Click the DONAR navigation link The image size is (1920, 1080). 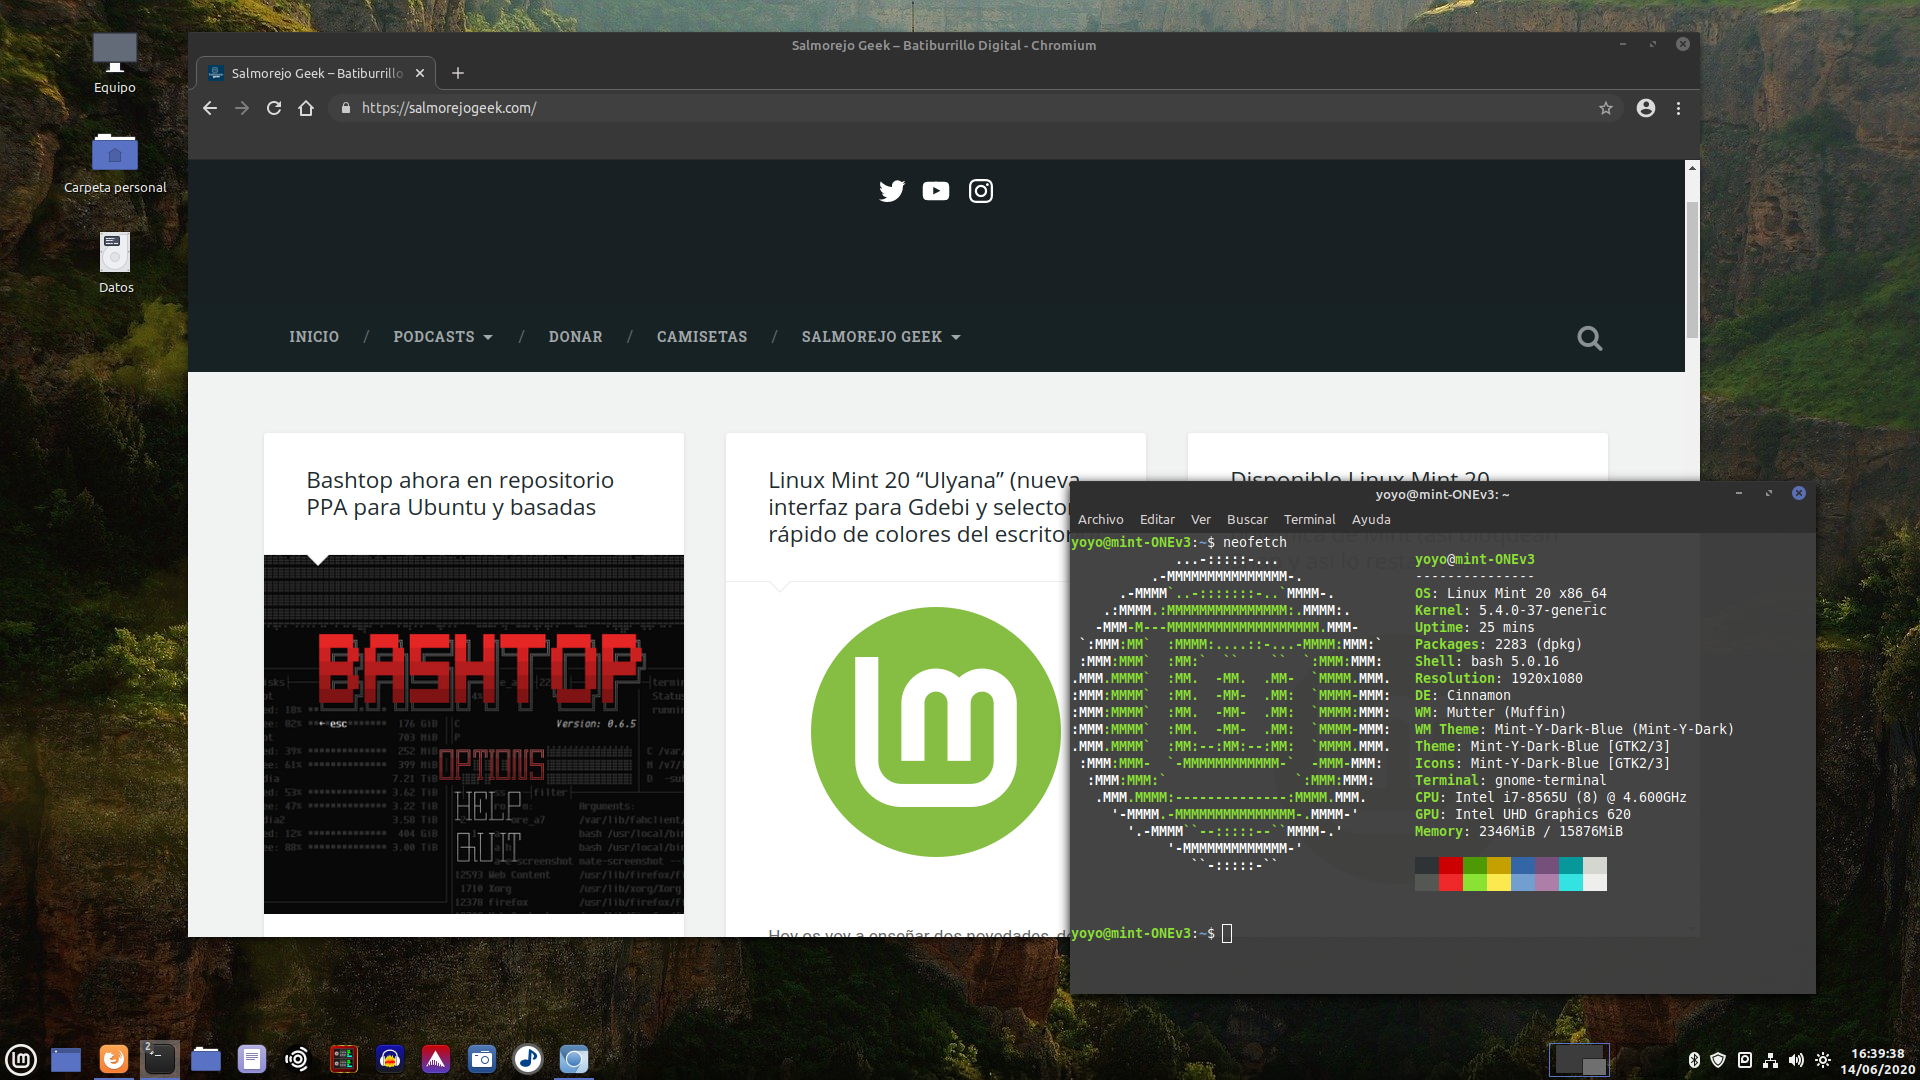[x=575, y=337]
